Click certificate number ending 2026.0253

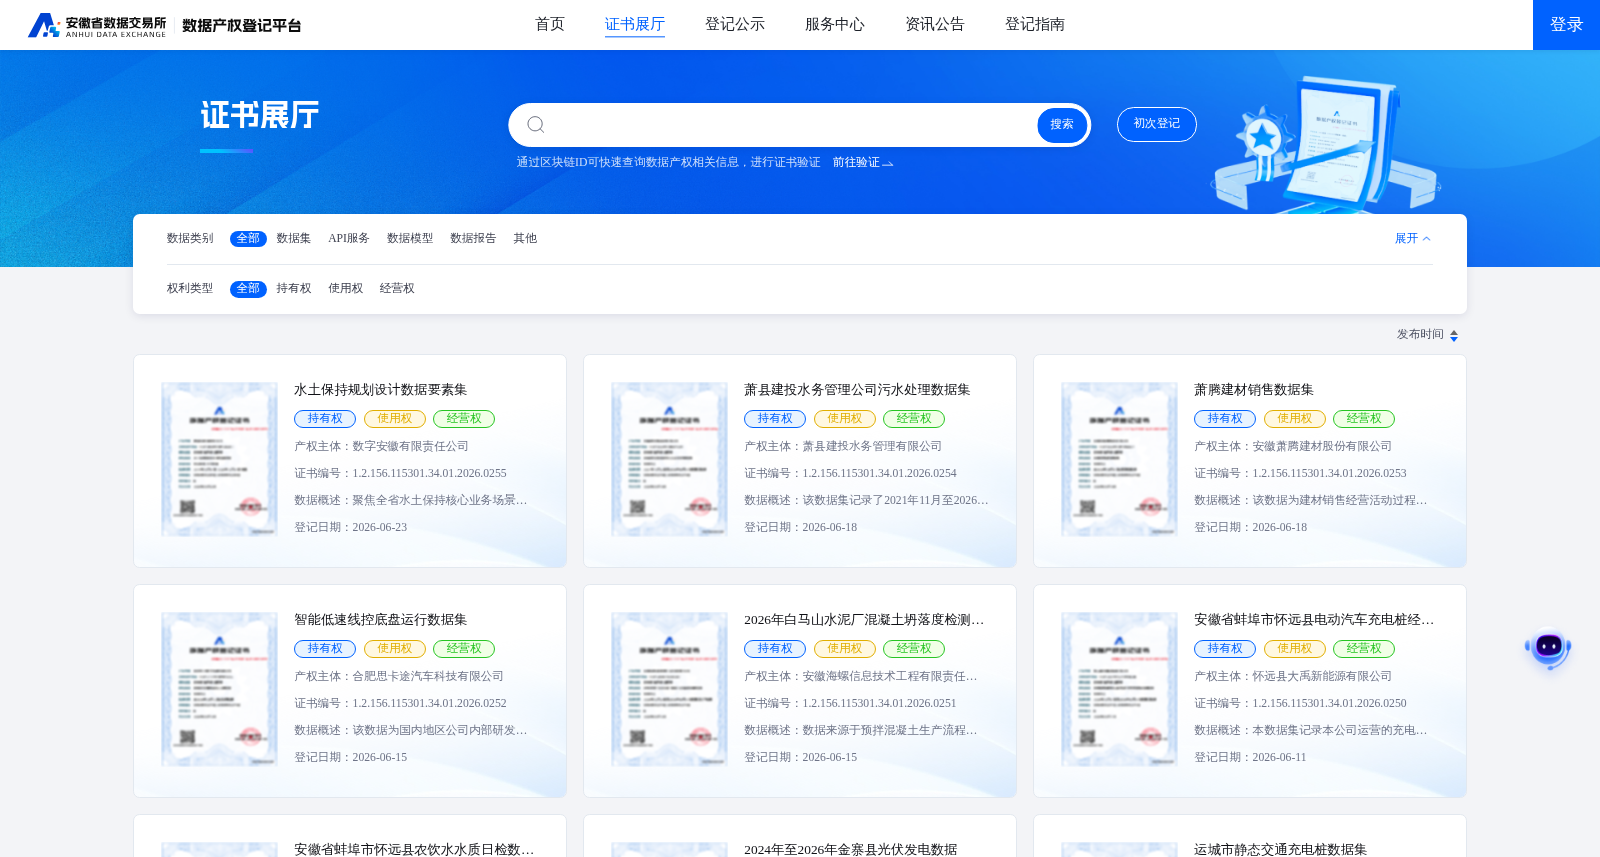click(1300, 473)
